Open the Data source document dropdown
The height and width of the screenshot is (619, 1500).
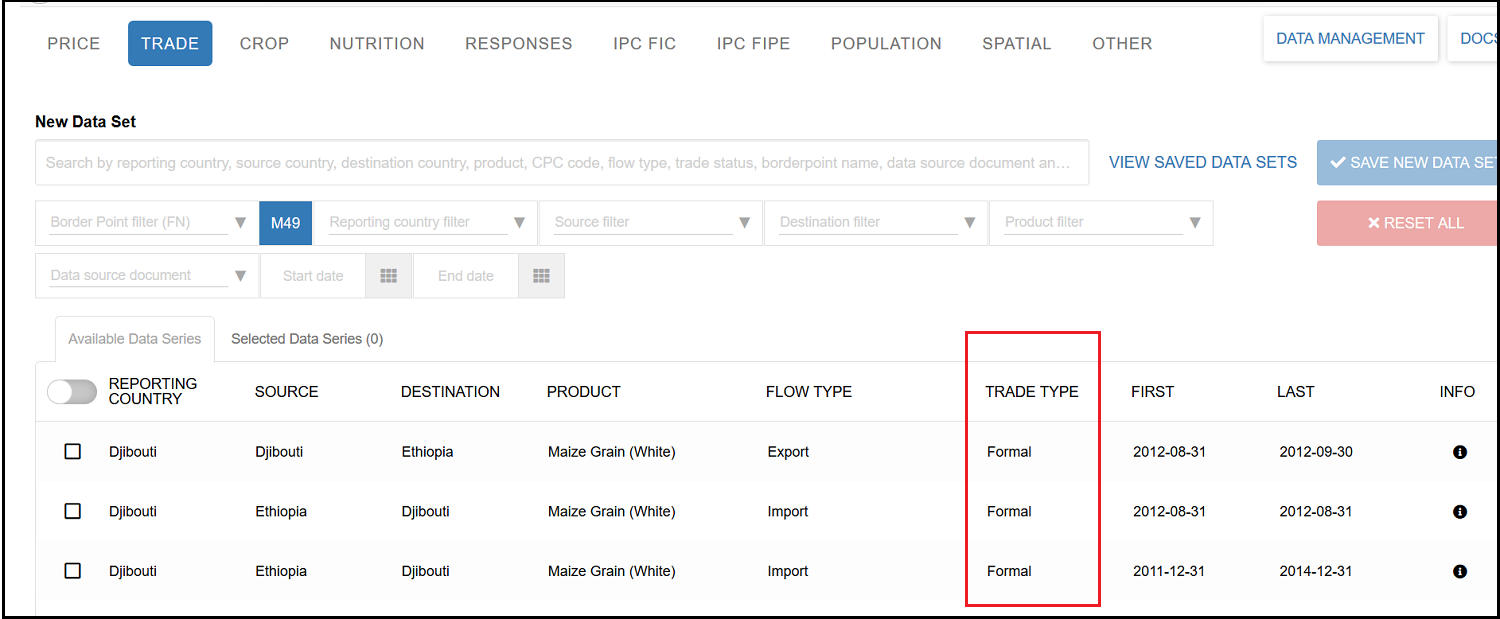click(x=240, y=276)
